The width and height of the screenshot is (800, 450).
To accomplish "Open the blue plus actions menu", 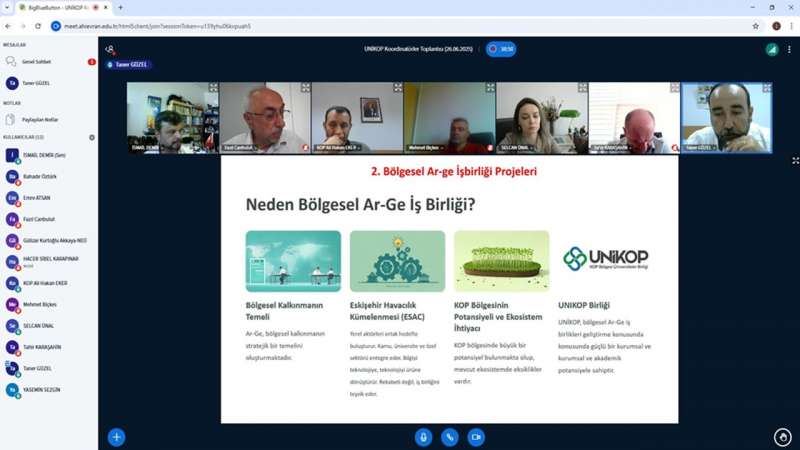I will [116, 437].
